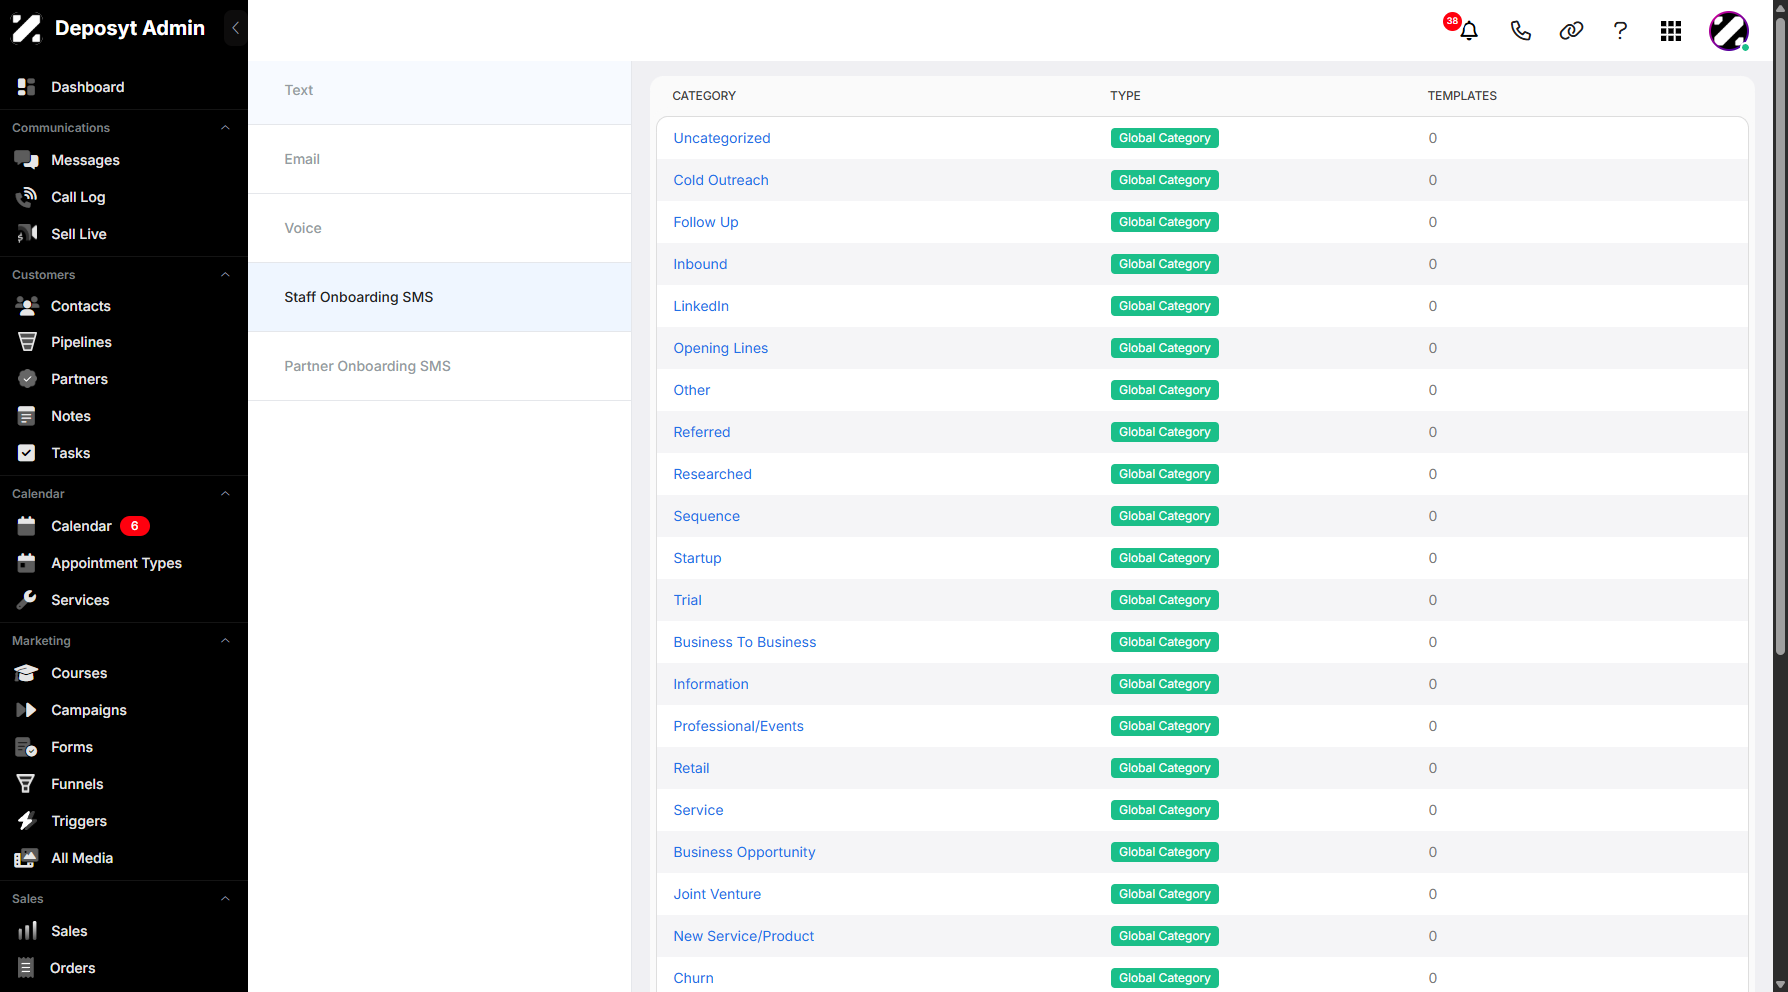Viewport: 1788px width, 992px height.
Task: Open the LinkedIn category link
Action: (701, 306)
